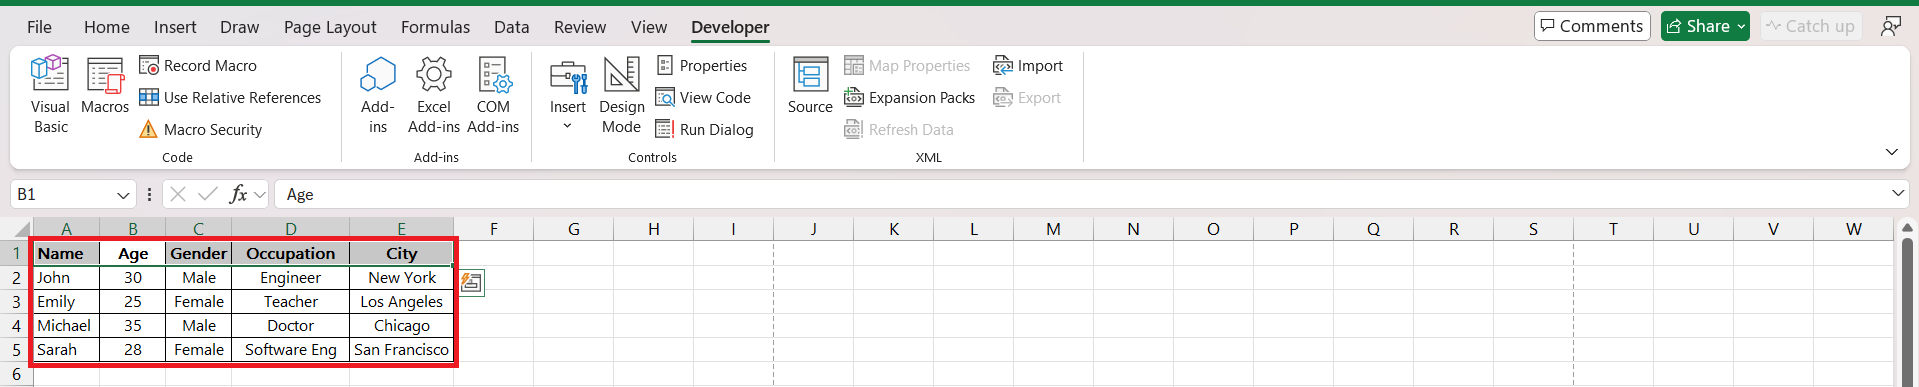The width and height of the screenshot is (1919, 387).
Task: Open Macro Security settings
Action: coord(200,130)
